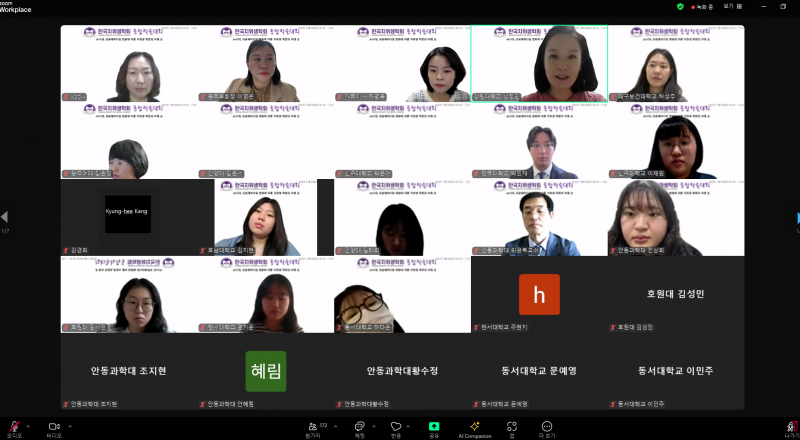This screenshot has height=440, width=800.
Task: Open the AI Companion sparkle icon
Action: pos(474,425)
